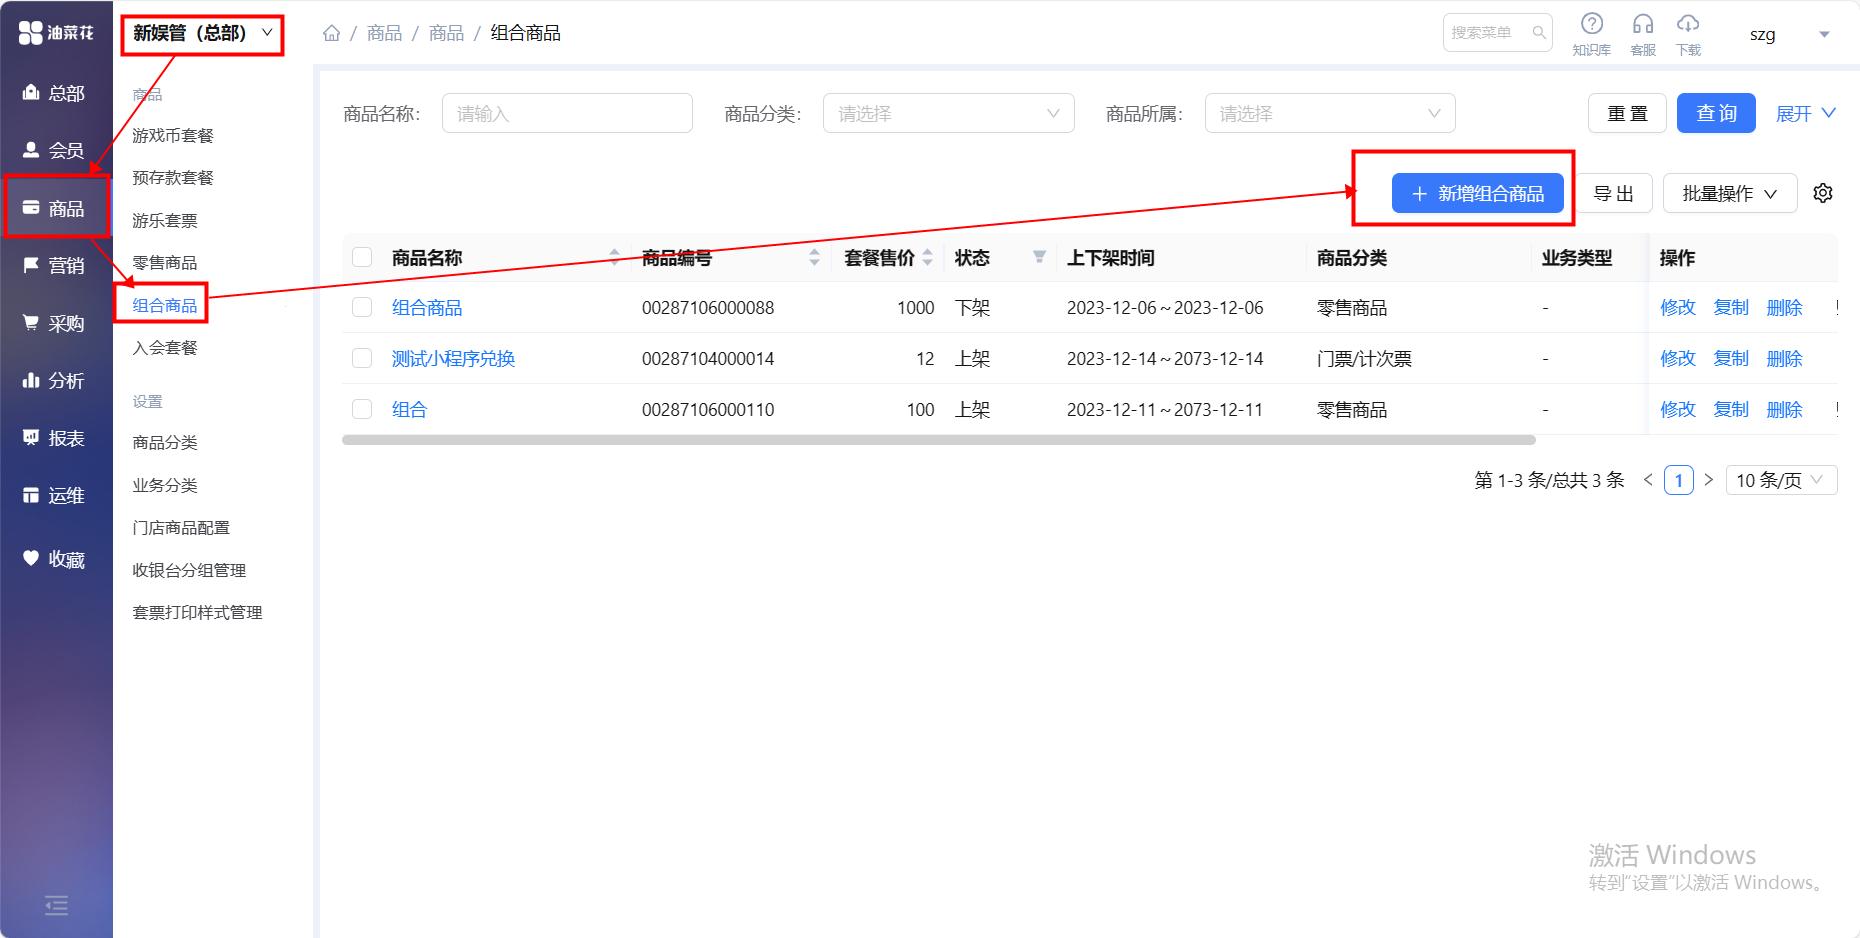Go to the next page arrow
Screen dimensions: 1860x938
(x=1708, y=481)
